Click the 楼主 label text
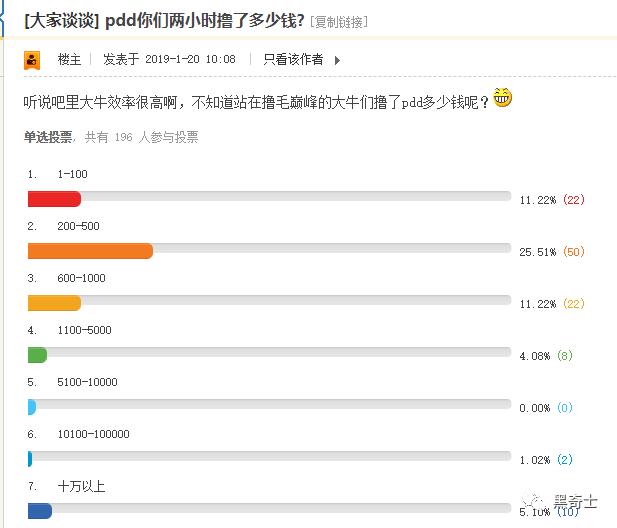 coord(69,60)
